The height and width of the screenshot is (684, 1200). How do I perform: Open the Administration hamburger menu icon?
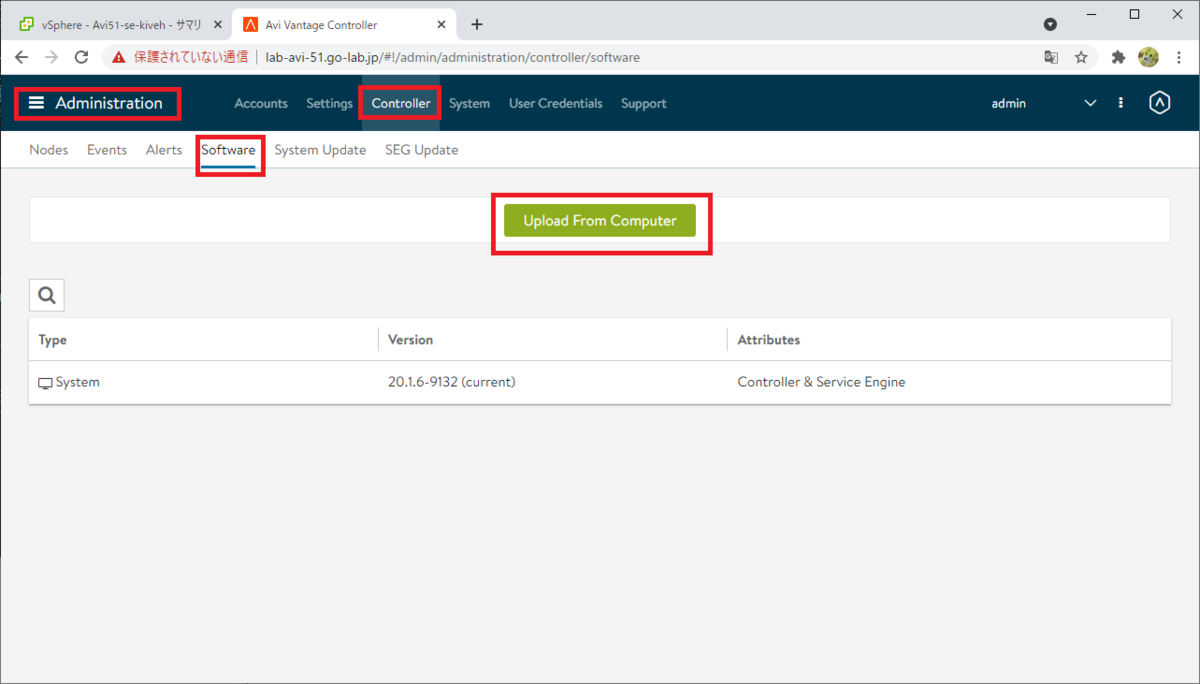[x=37, y=103]
